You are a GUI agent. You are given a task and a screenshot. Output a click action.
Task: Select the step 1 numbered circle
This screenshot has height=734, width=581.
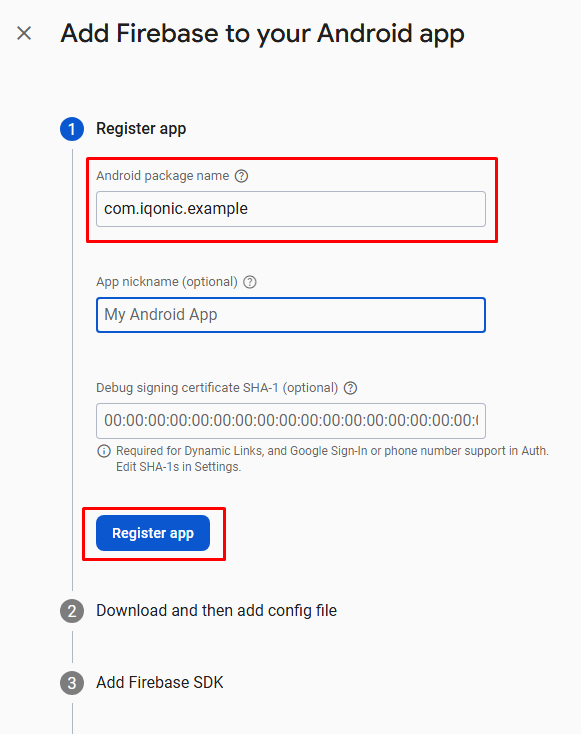point(72,129)
